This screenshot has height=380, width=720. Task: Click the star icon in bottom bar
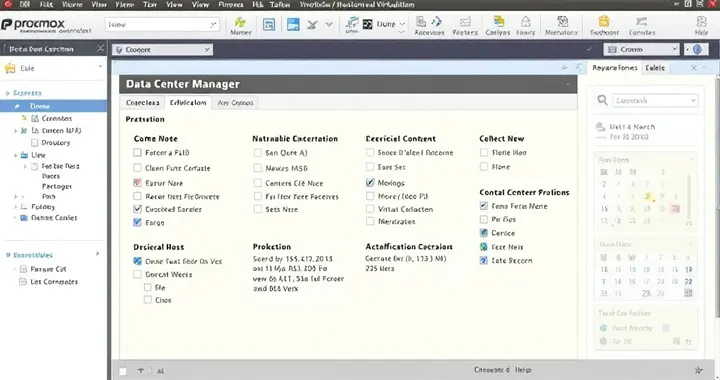point(698,370)
